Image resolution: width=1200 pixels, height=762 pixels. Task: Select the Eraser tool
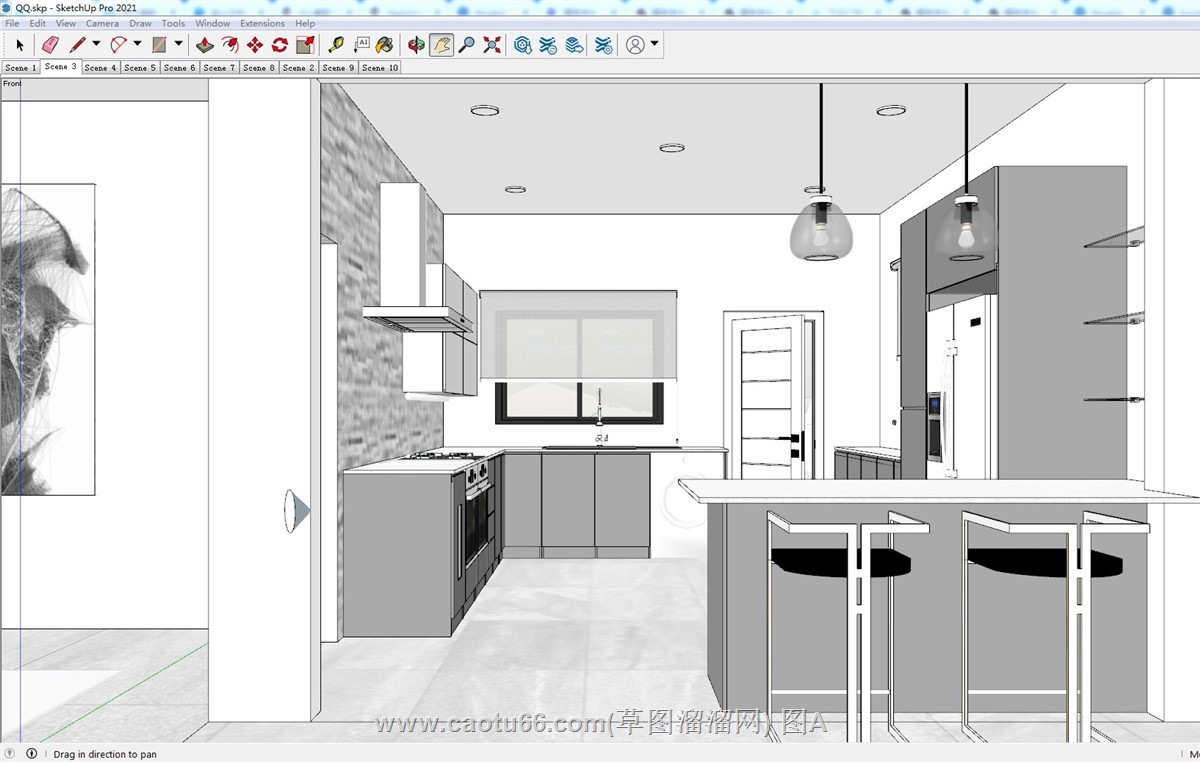tap(50, 45)
